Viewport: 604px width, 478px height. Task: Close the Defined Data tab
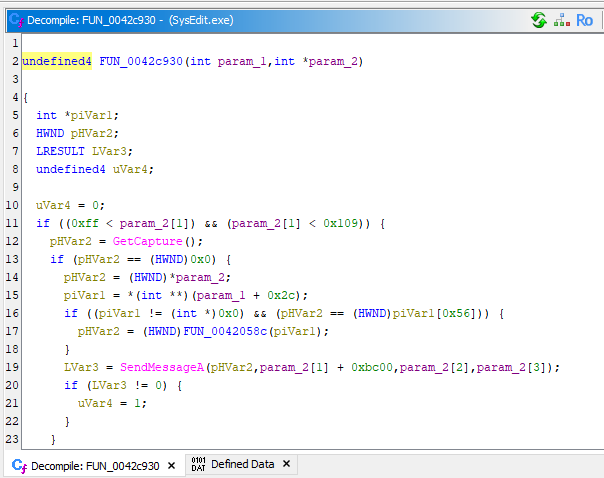click(286, 464)
